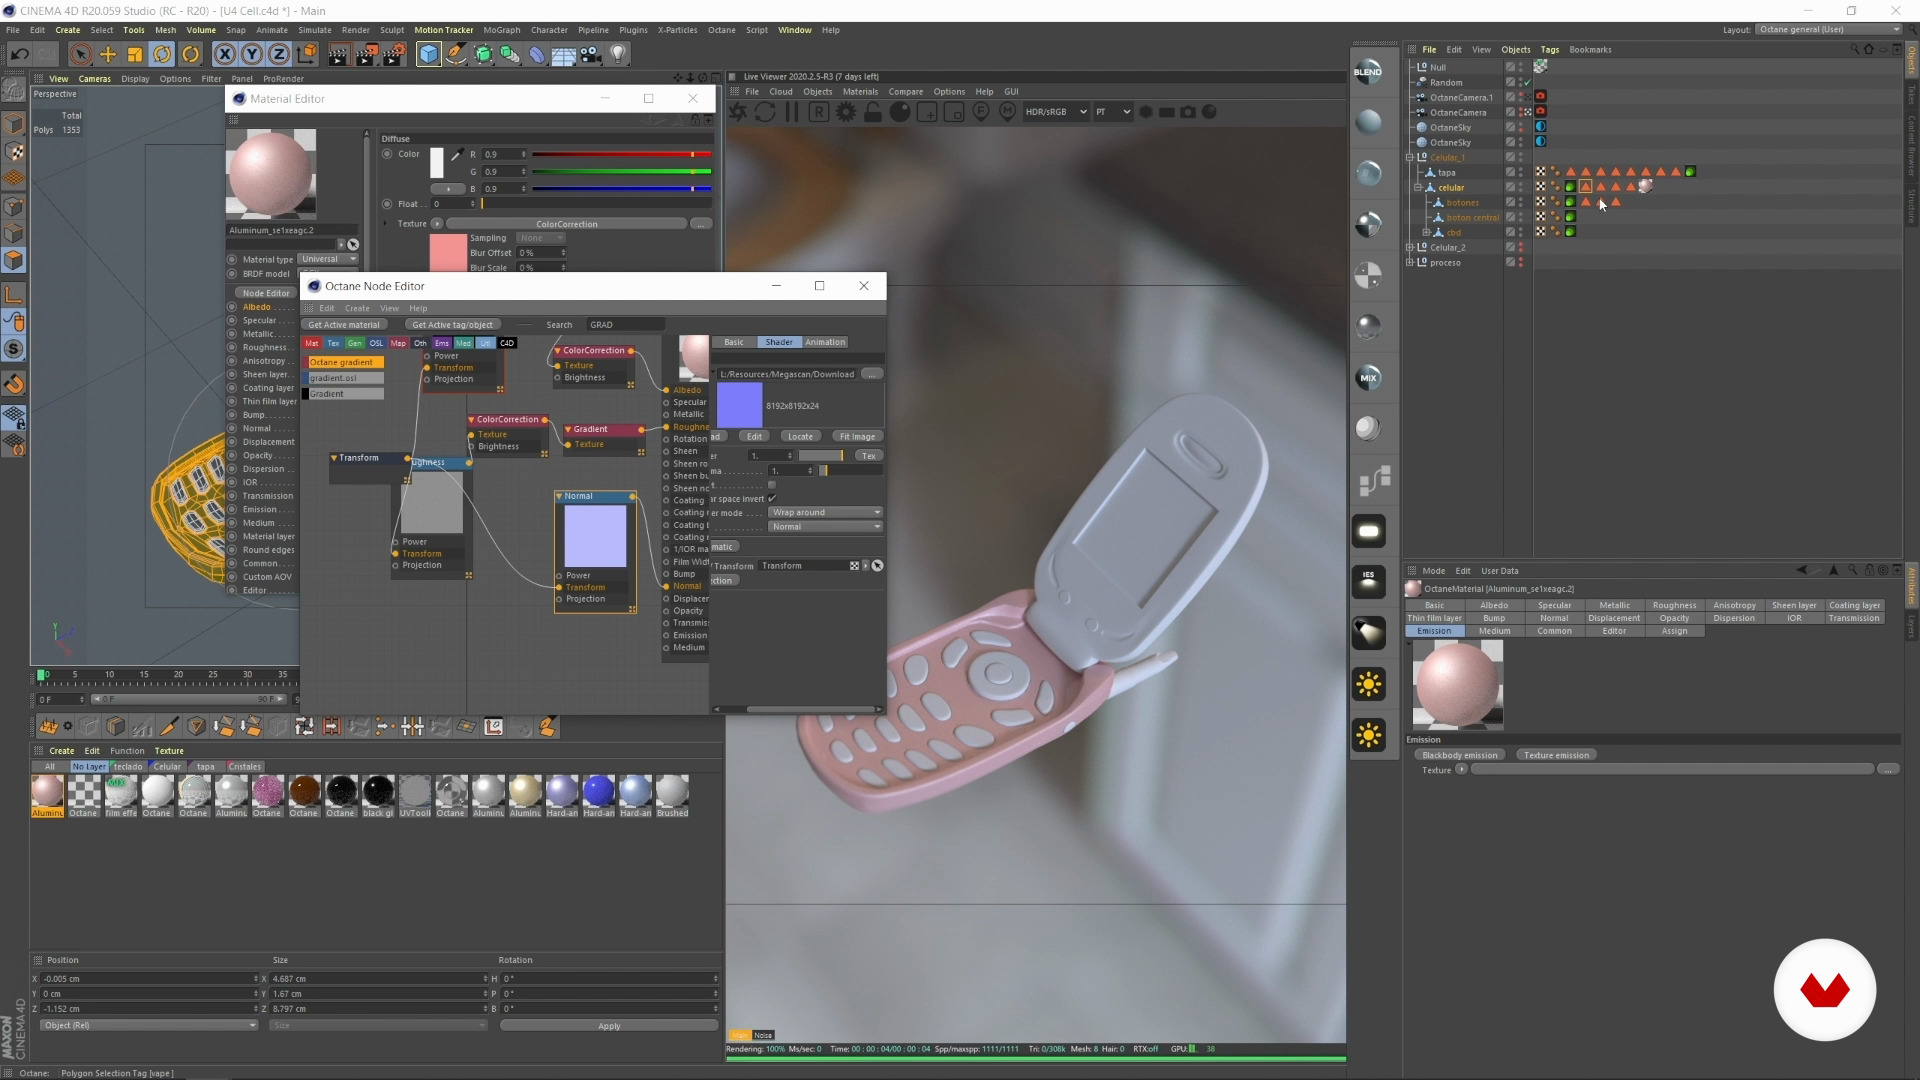Image resolution: width=1920 pixels, height=1080 pixels.
Task: Click the IES light icon
Action: point(1368,581)
